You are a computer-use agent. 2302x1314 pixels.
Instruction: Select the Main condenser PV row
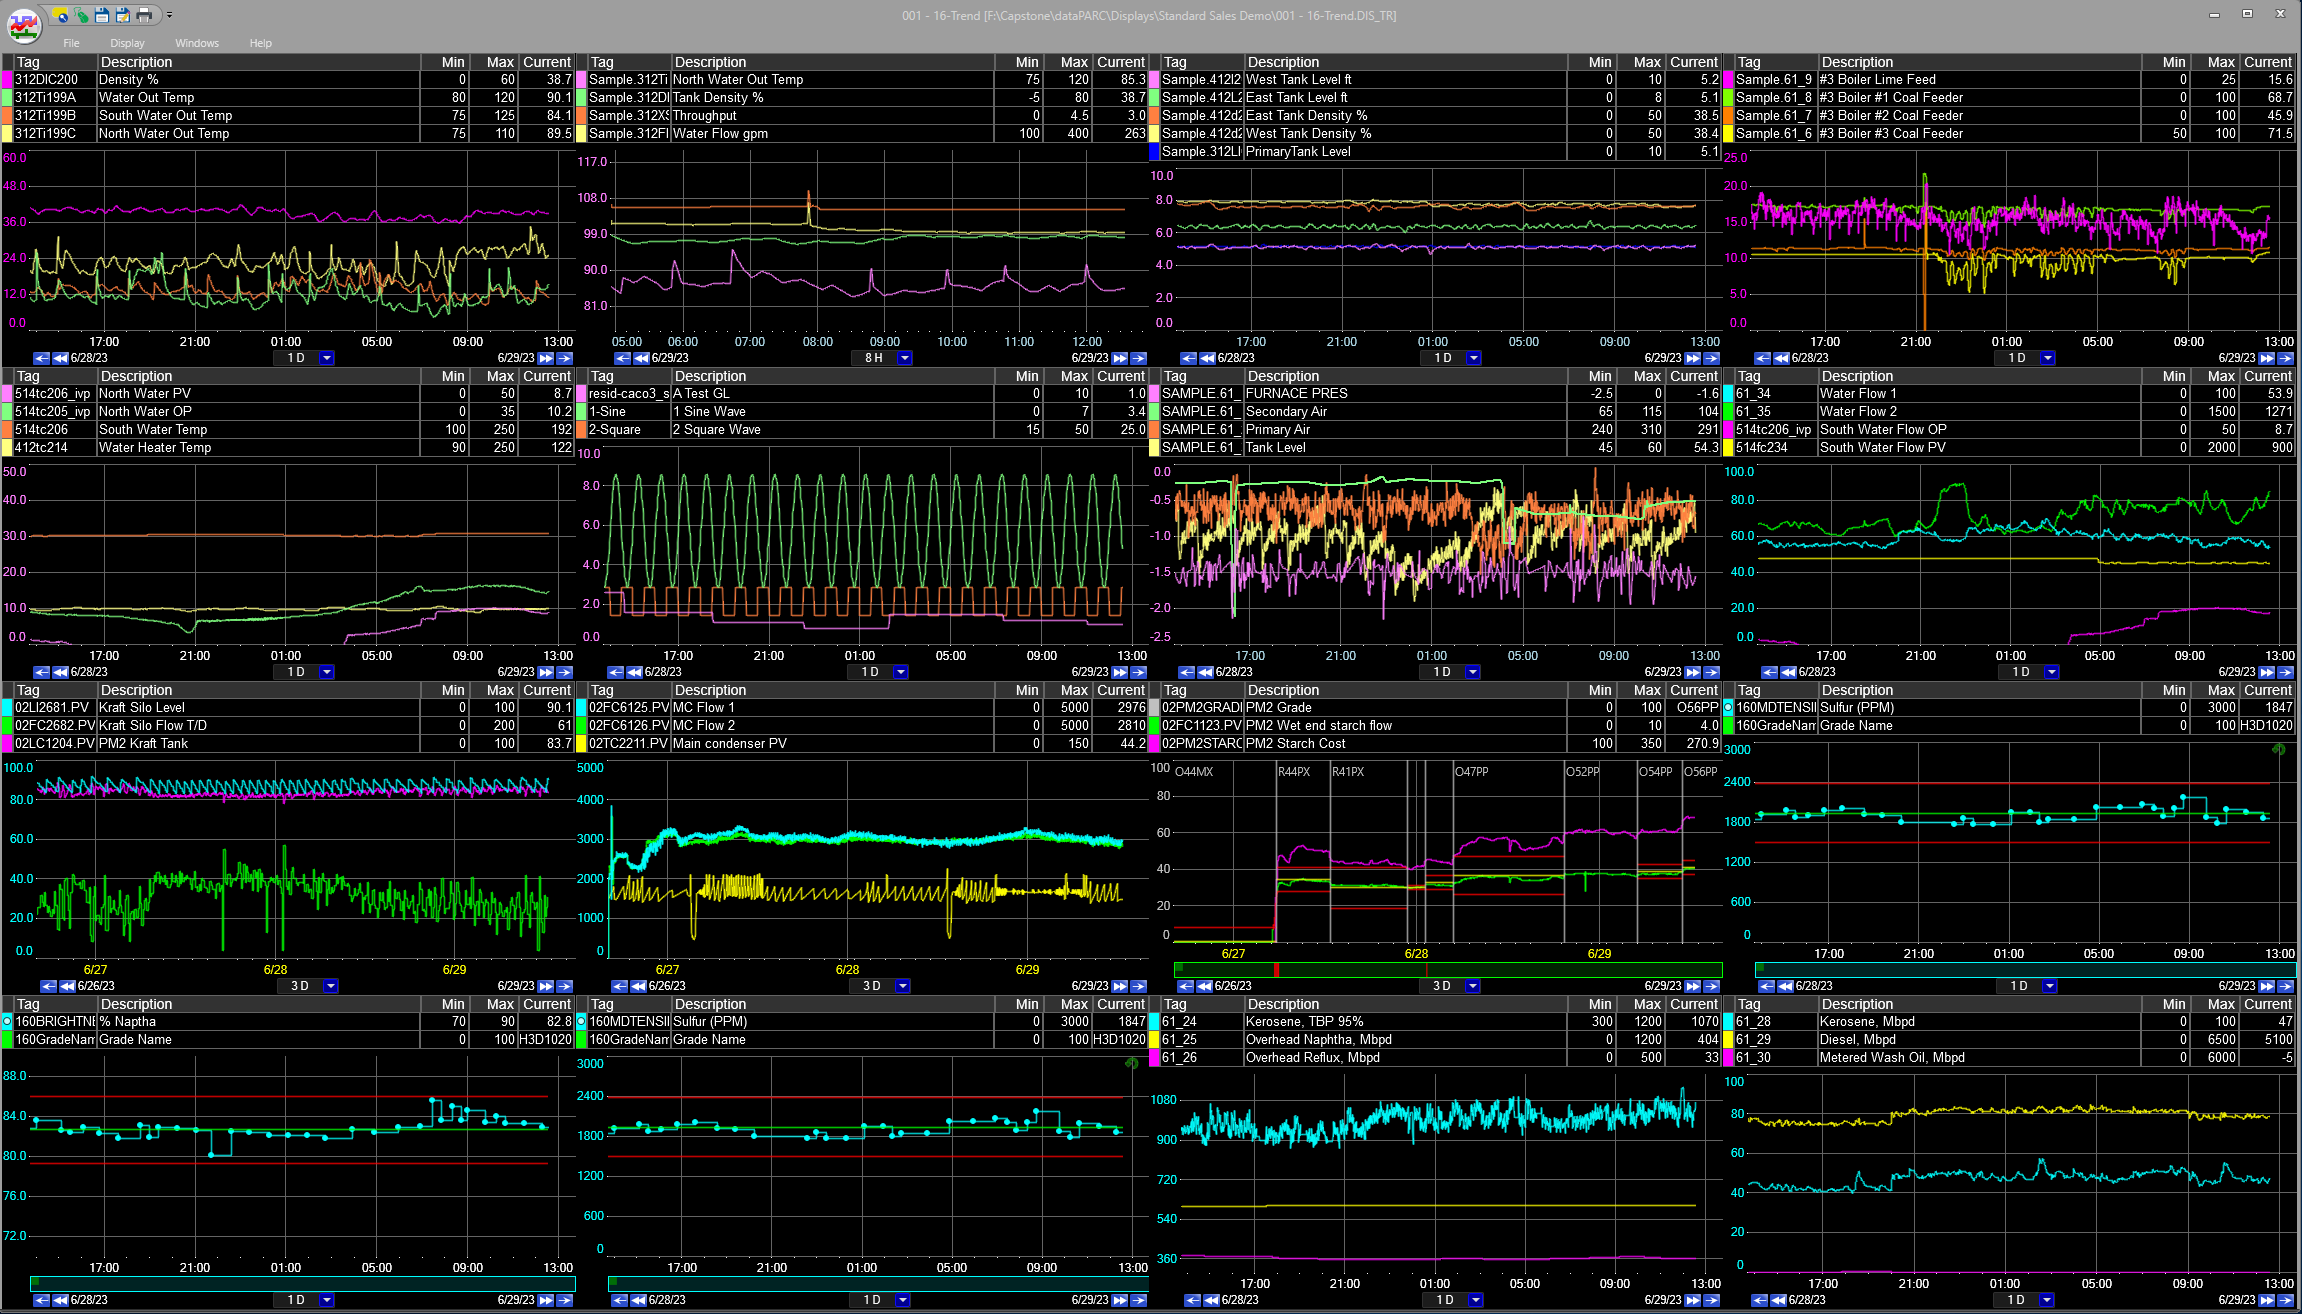click(862, 744)
